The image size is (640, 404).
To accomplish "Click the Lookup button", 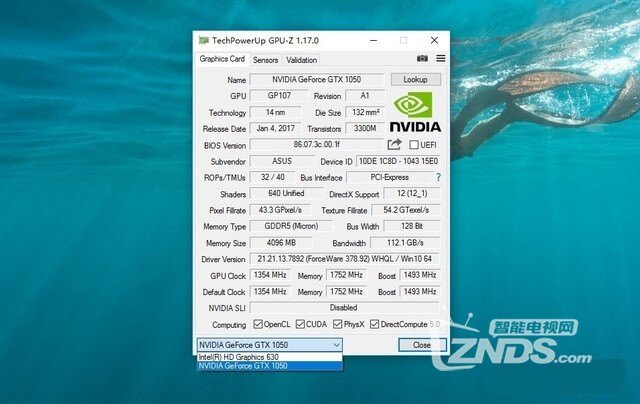I will [x=414, y=79].
